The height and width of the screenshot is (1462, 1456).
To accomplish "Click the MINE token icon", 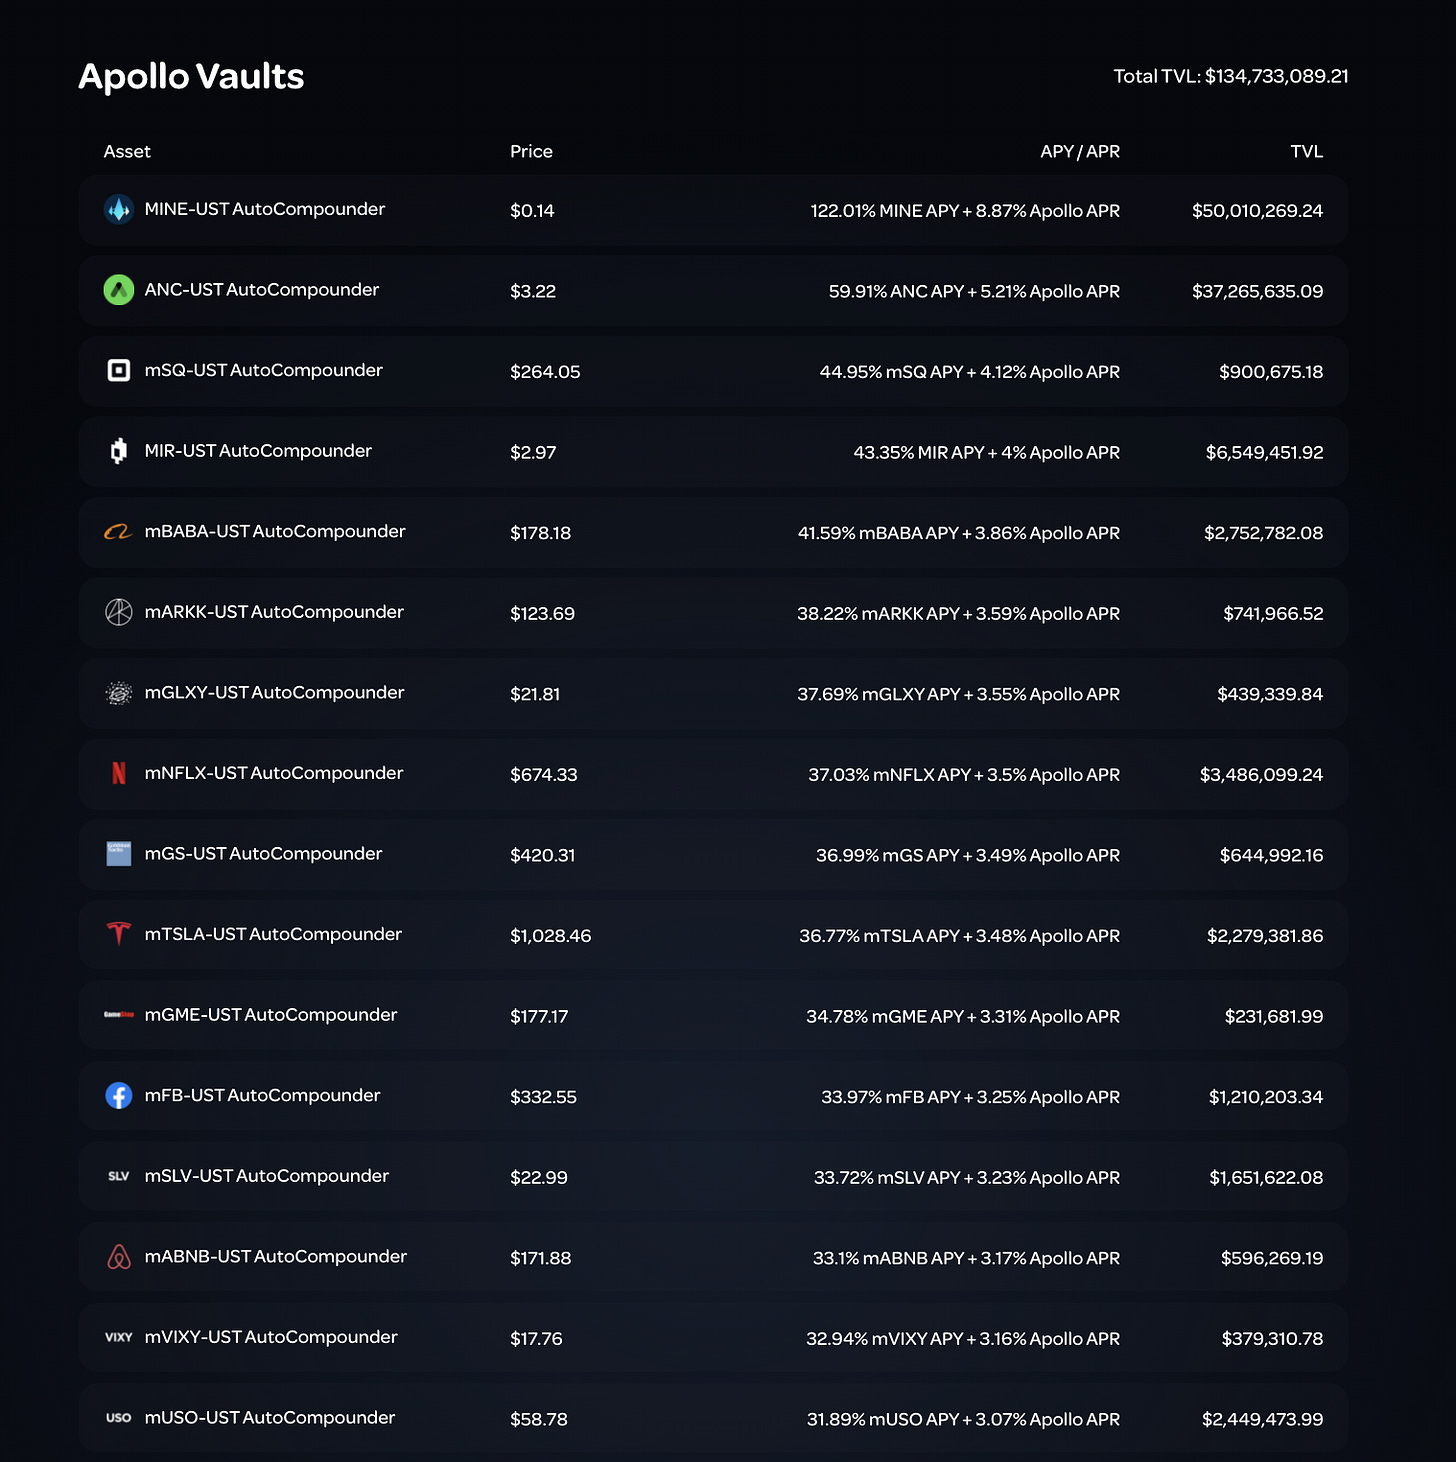I will [x=119, y=210].
